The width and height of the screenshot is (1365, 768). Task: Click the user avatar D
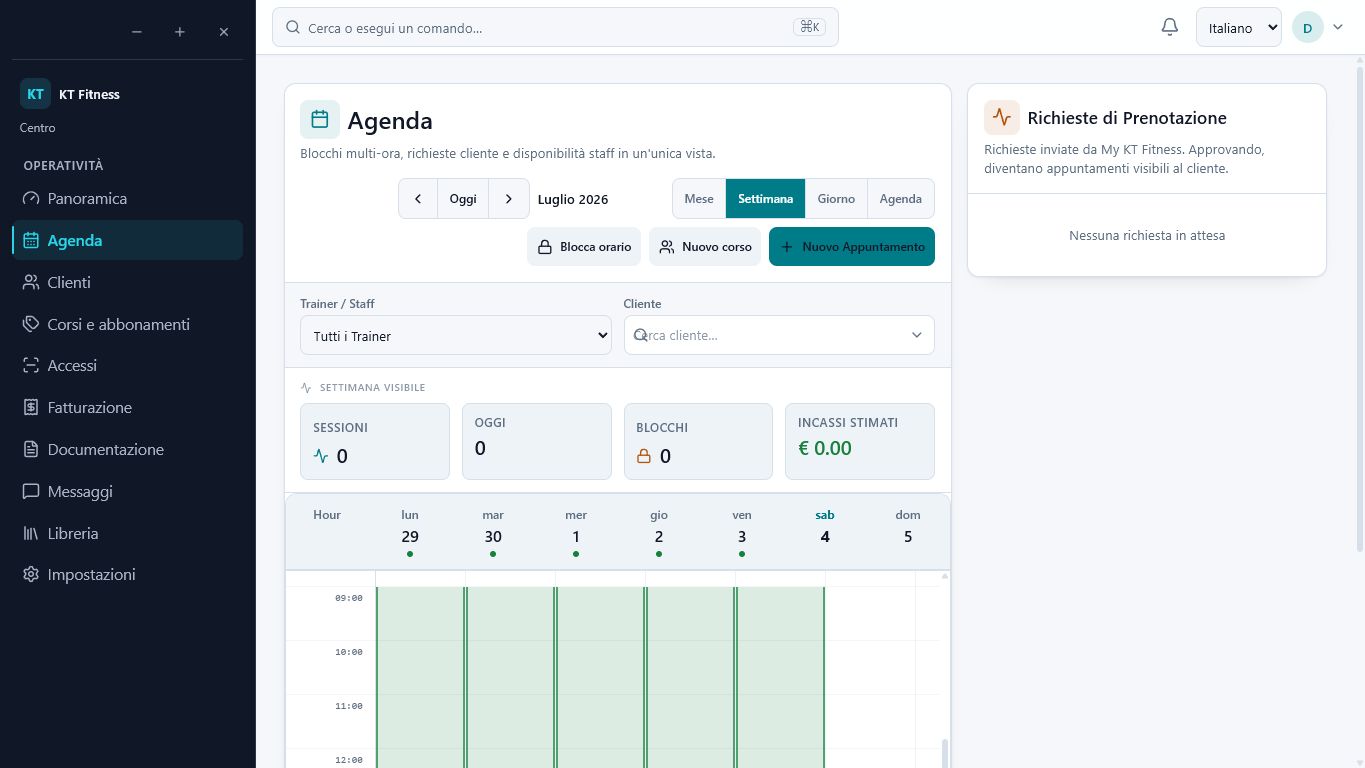1308,28
